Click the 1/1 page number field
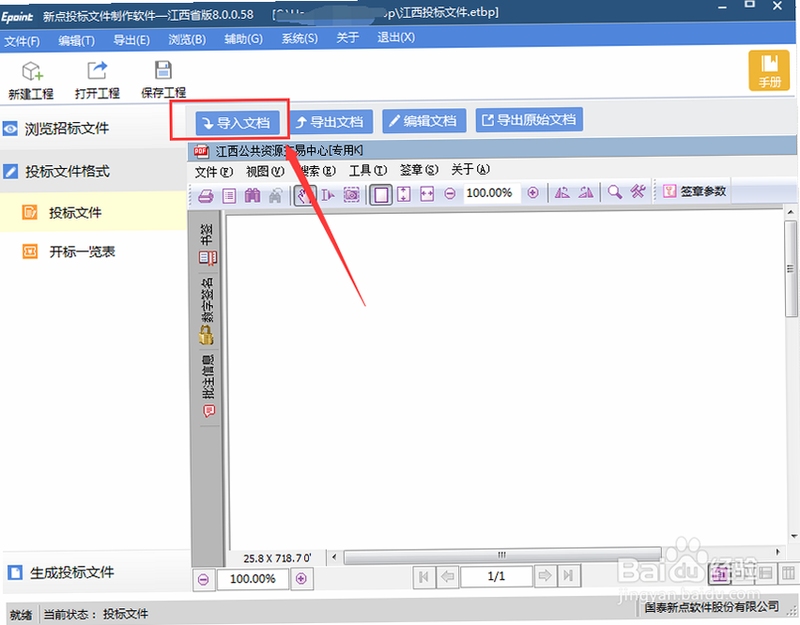Image resolution: width=800 pixels, height=625 pixels. tap(496, 577)
